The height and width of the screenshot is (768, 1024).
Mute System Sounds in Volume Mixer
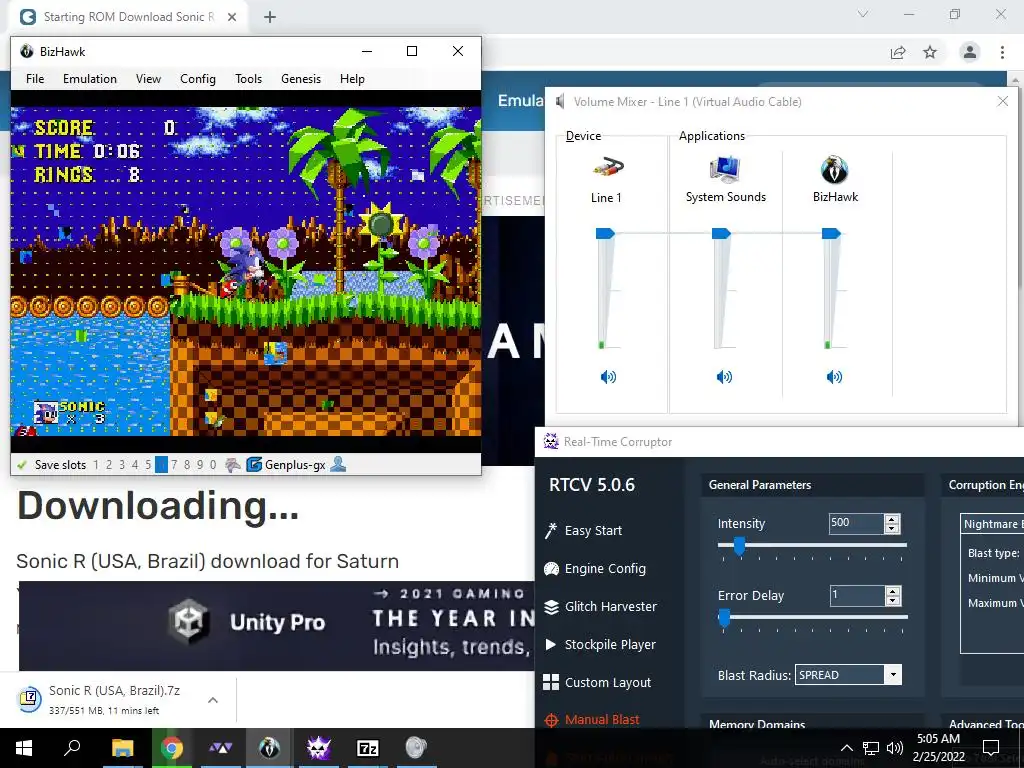pos(724,377)
